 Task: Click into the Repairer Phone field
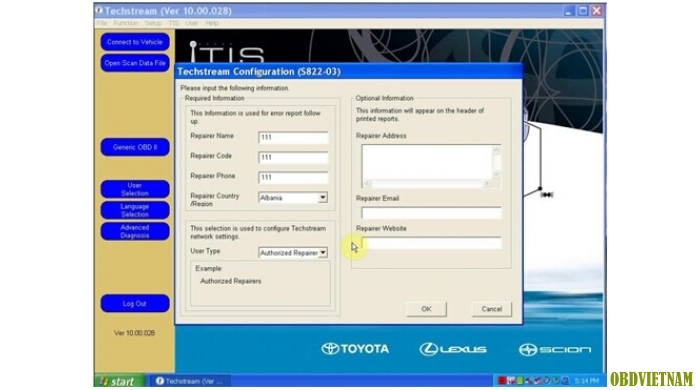[x=293, y=178]
